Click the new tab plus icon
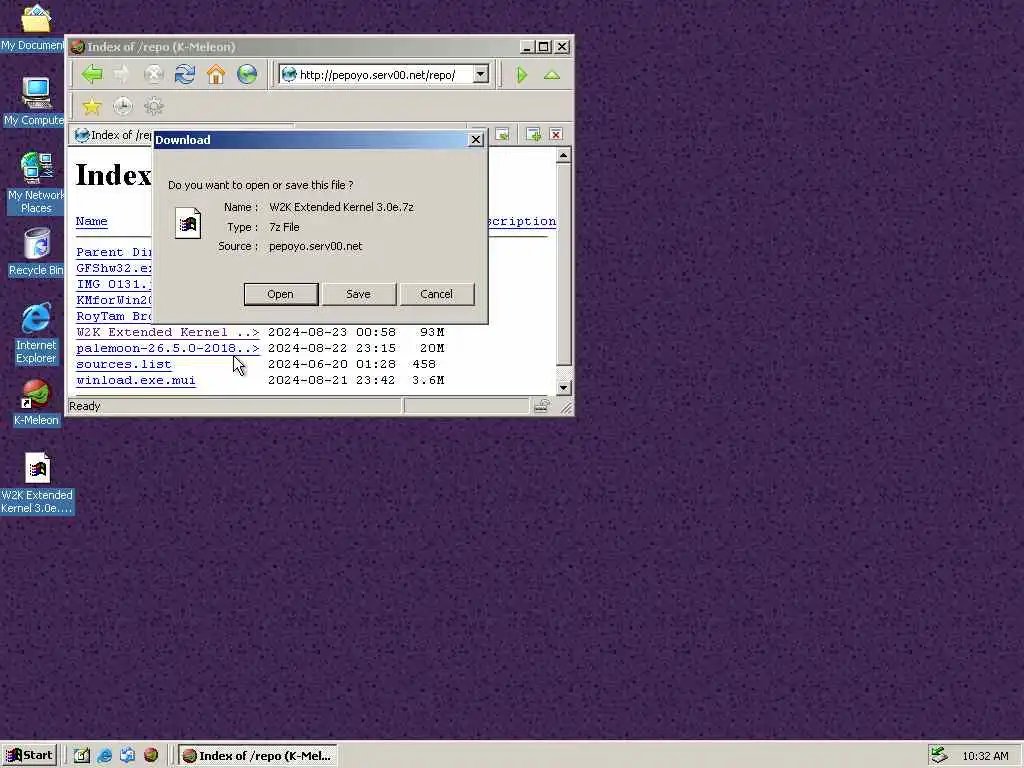 point(534,134)
